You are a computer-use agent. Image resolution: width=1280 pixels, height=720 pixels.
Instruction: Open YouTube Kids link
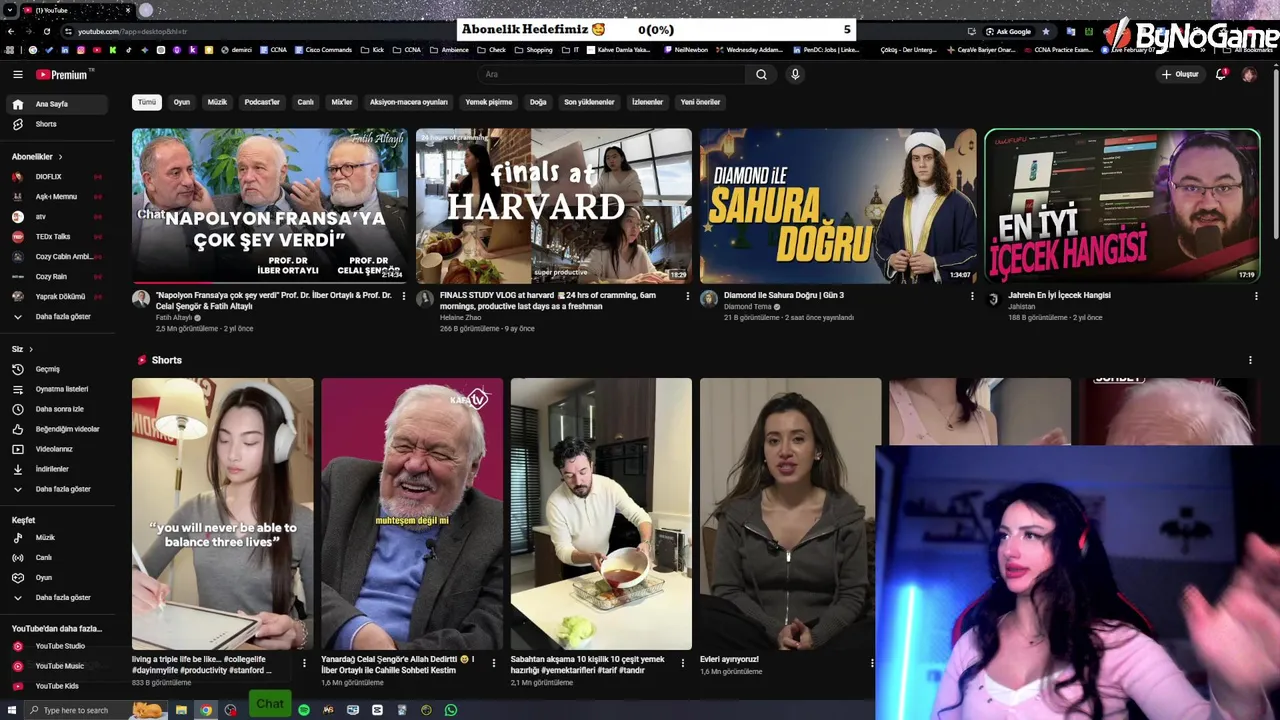coord(57,686)
